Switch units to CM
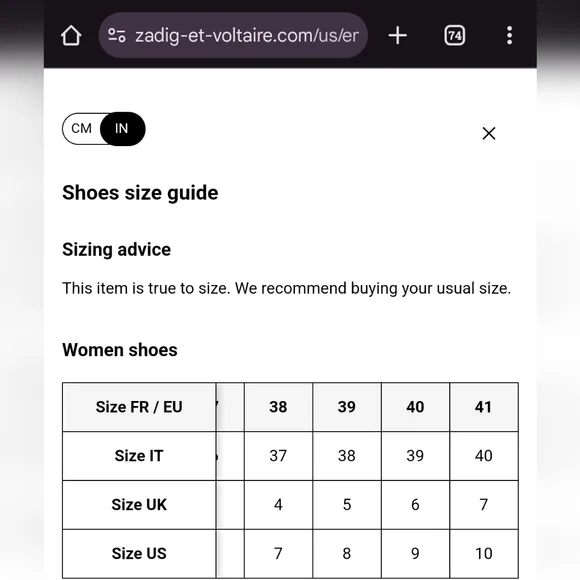 coord(81,128)
